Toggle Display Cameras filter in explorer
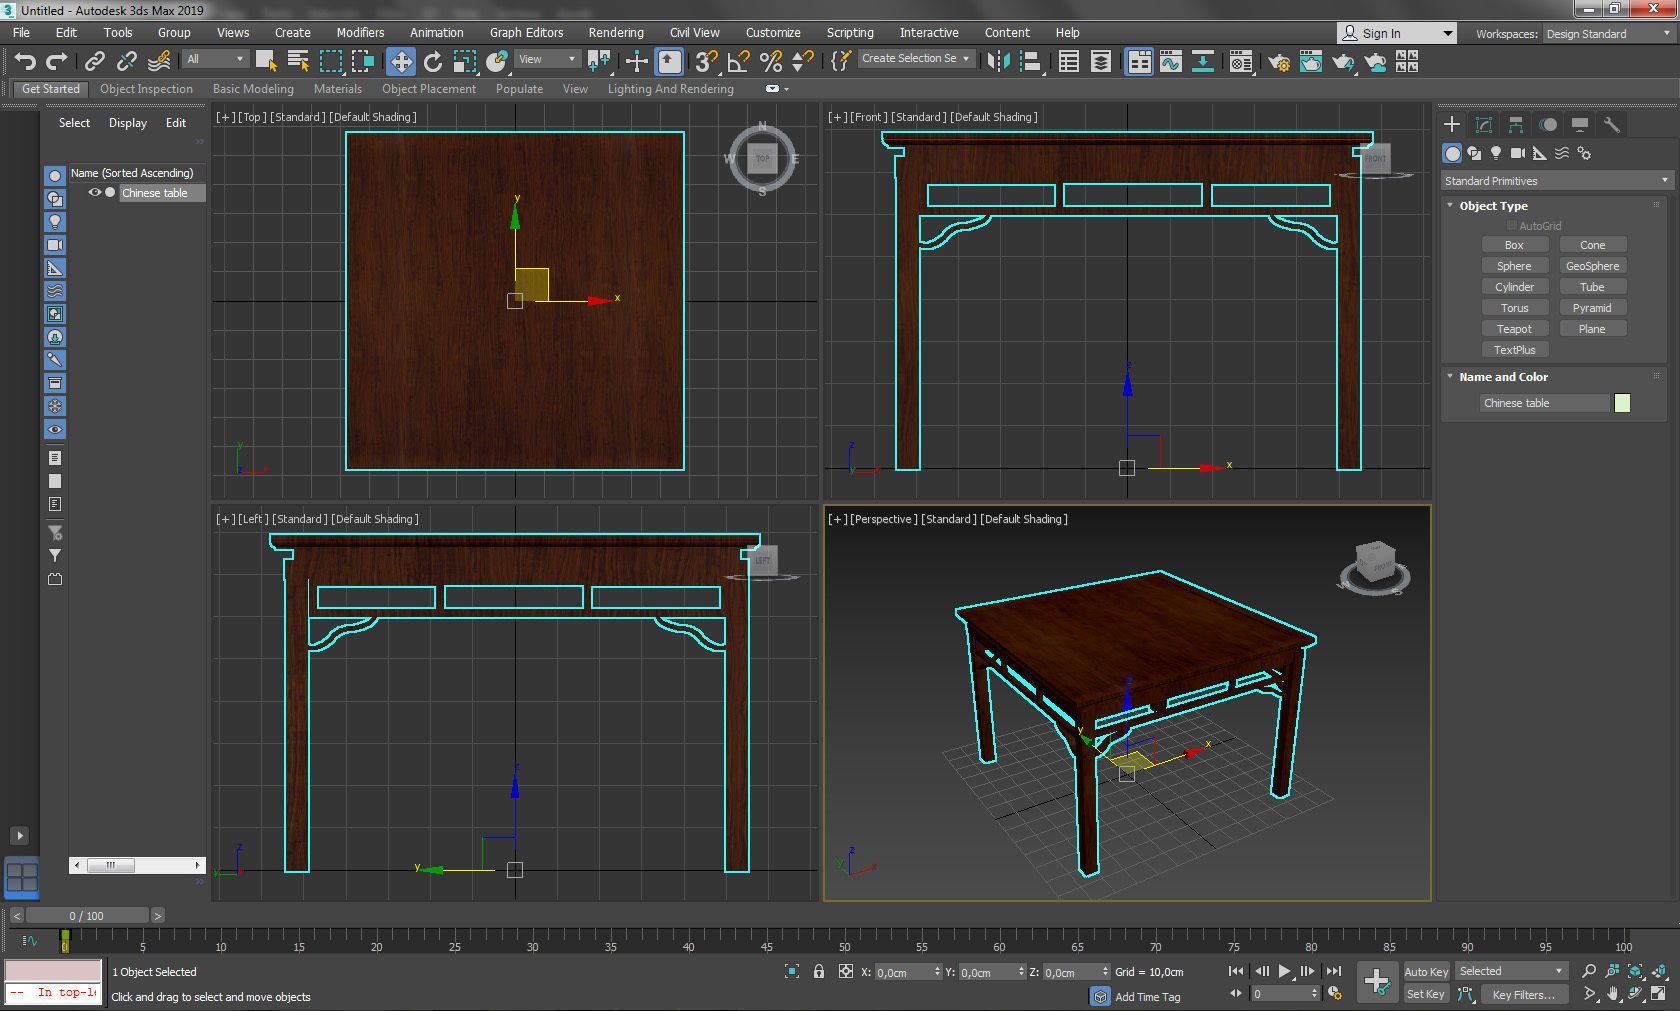The height and width of the screenshot is (1011, 1680). coord(55,244)
